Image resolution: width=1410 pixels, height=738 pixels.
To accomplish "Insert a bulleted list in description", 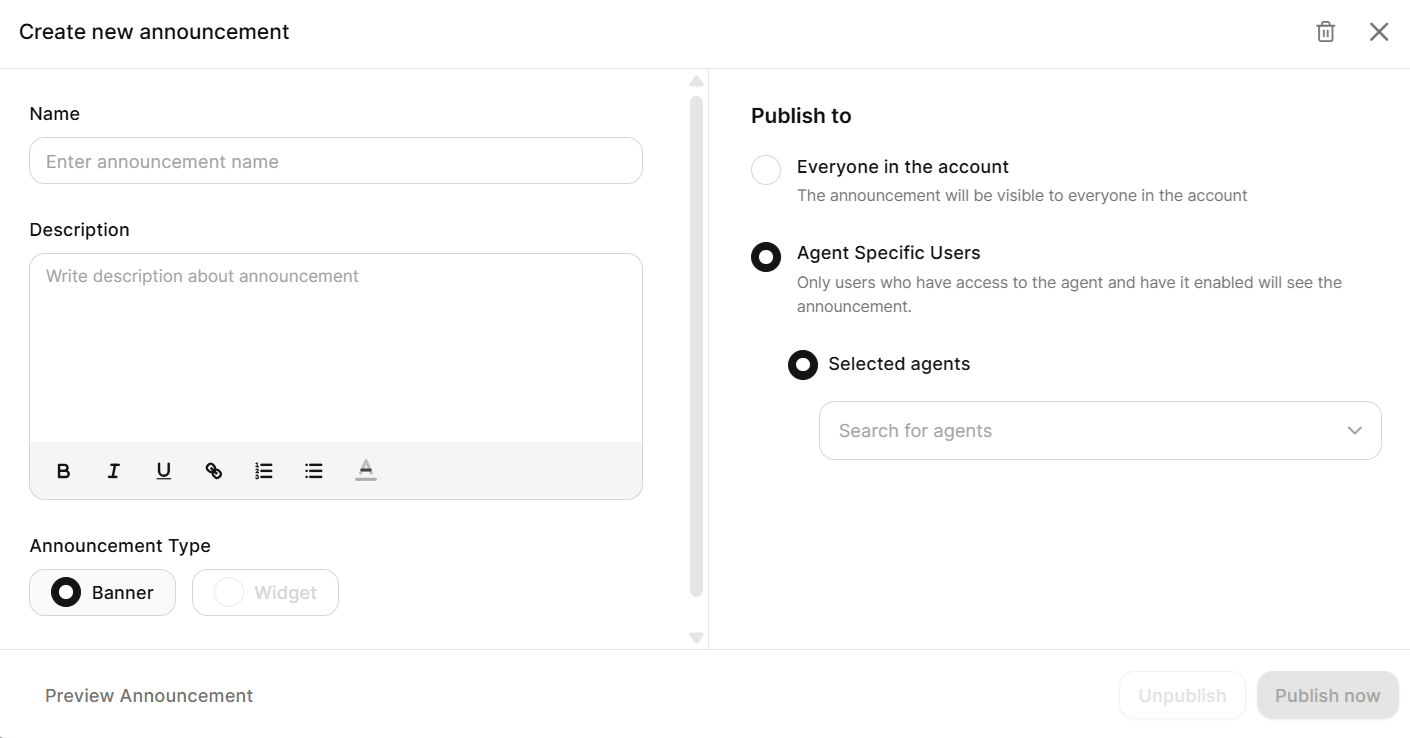I will (314, 471).
